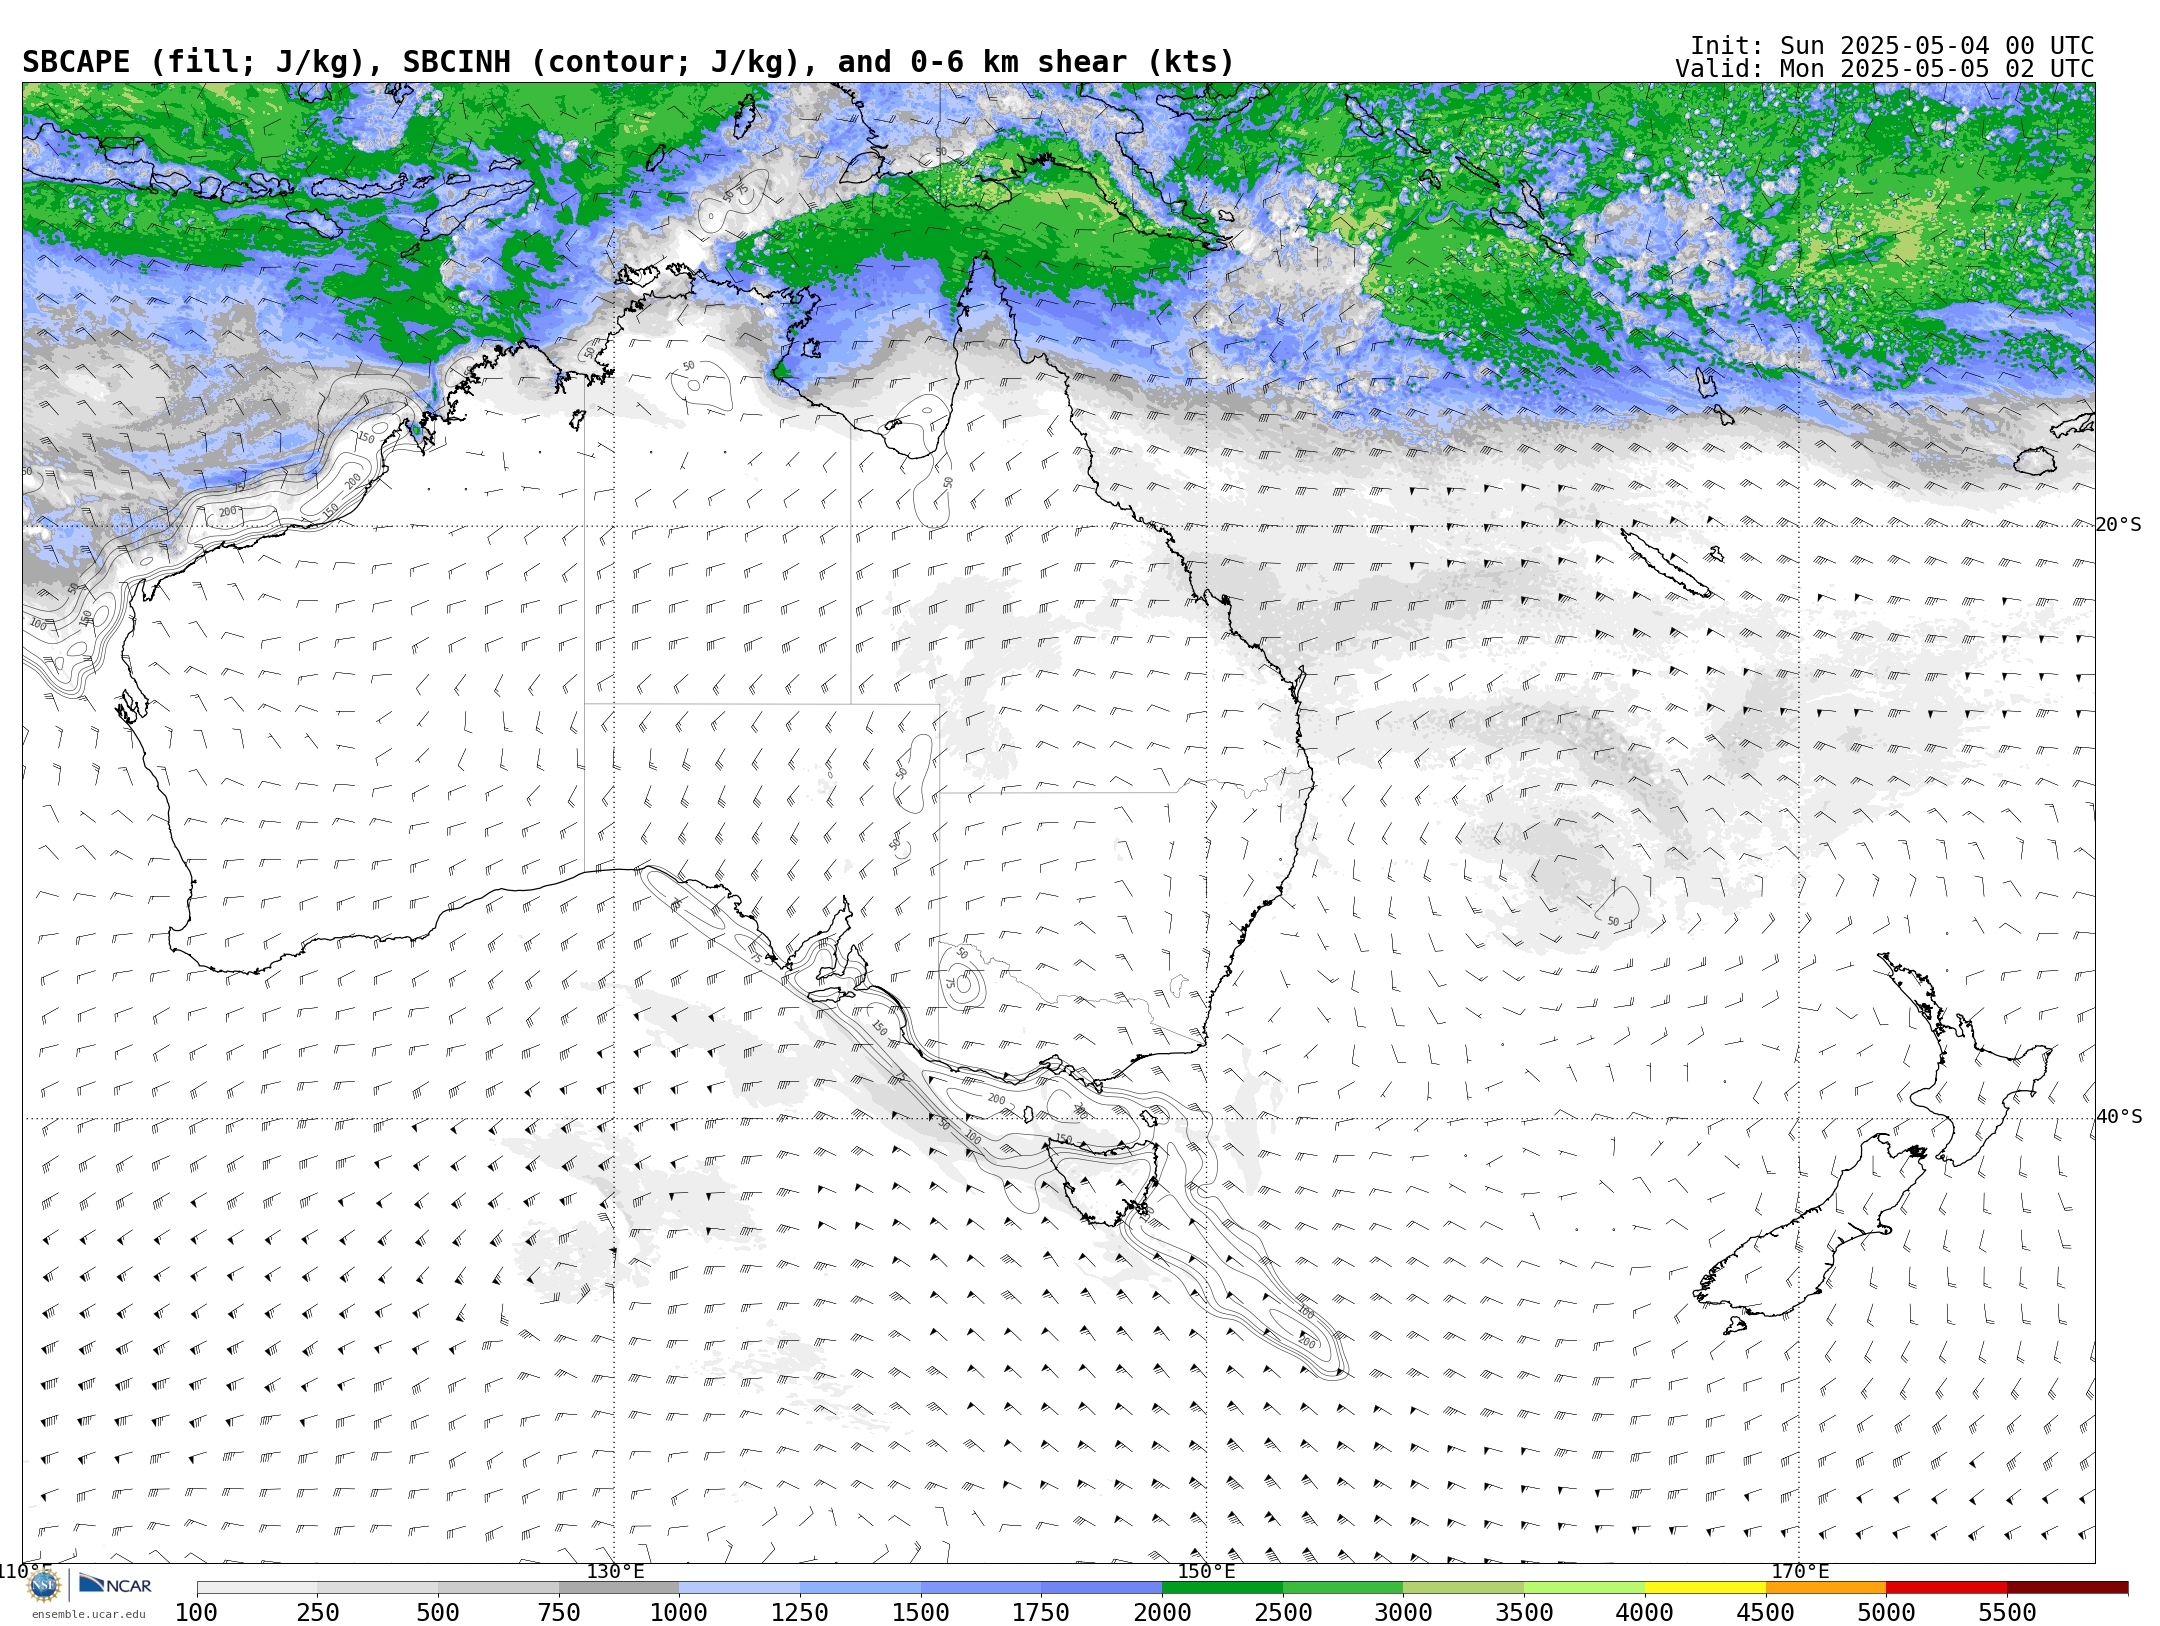Click the dark gray 750 colorbar segment
2160x1626 pixels.
point(619,1588)
